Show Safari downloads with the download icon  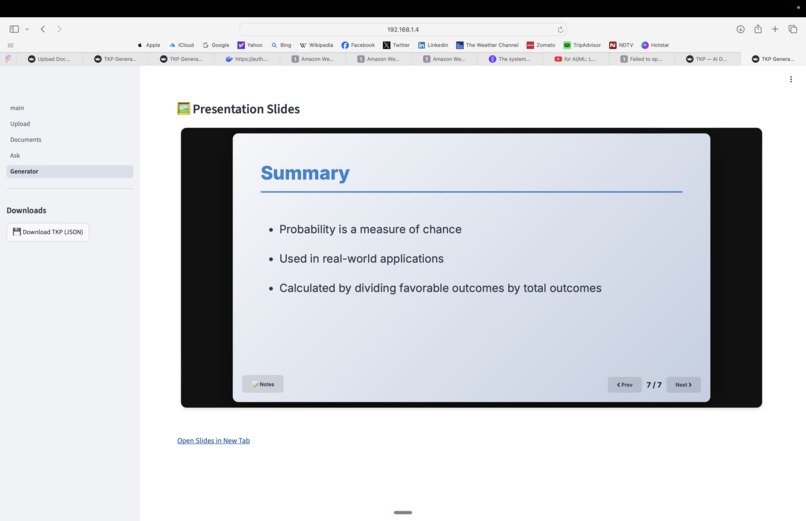pos(740,29)
